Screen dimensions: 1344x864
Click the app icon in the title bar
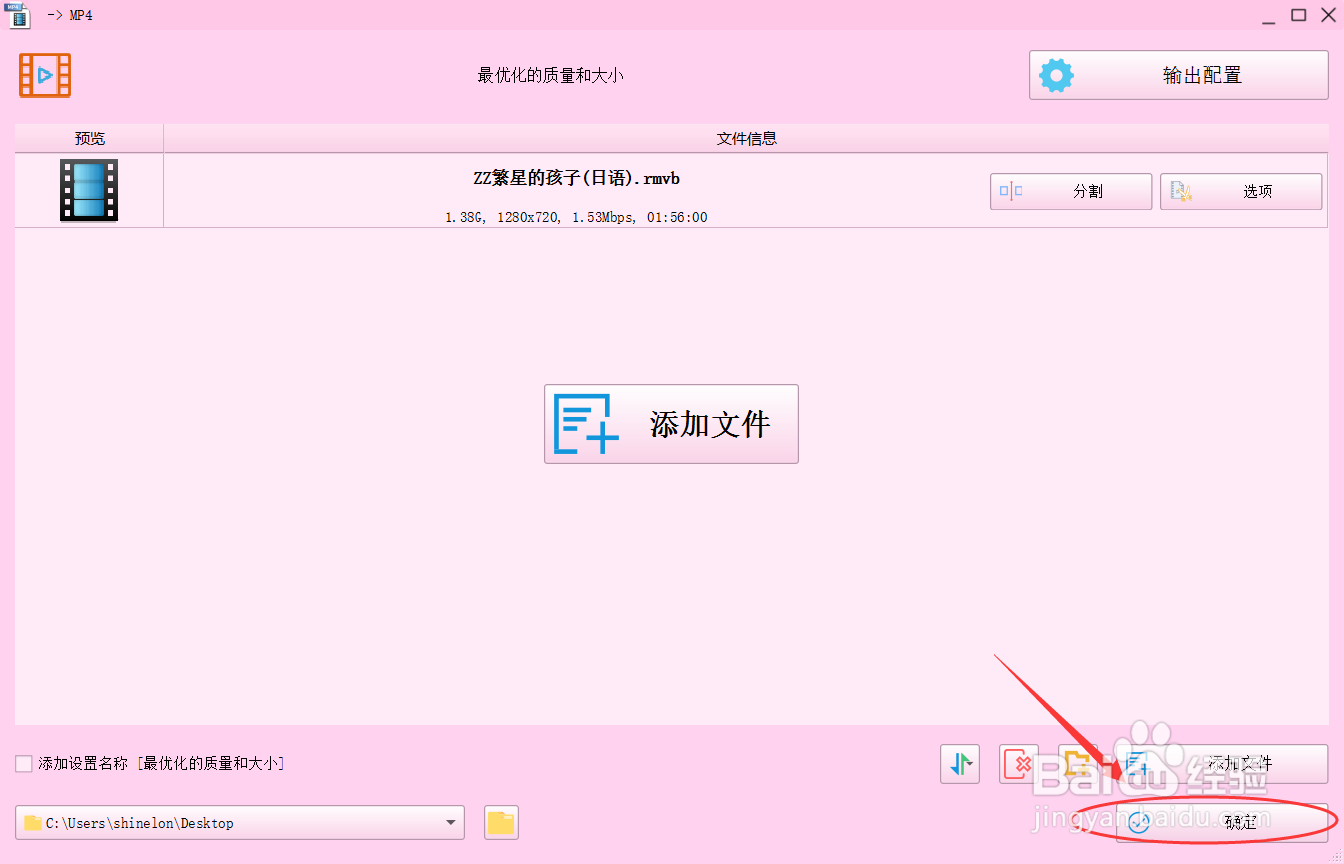pyautogui.click(x=20, y=15)
